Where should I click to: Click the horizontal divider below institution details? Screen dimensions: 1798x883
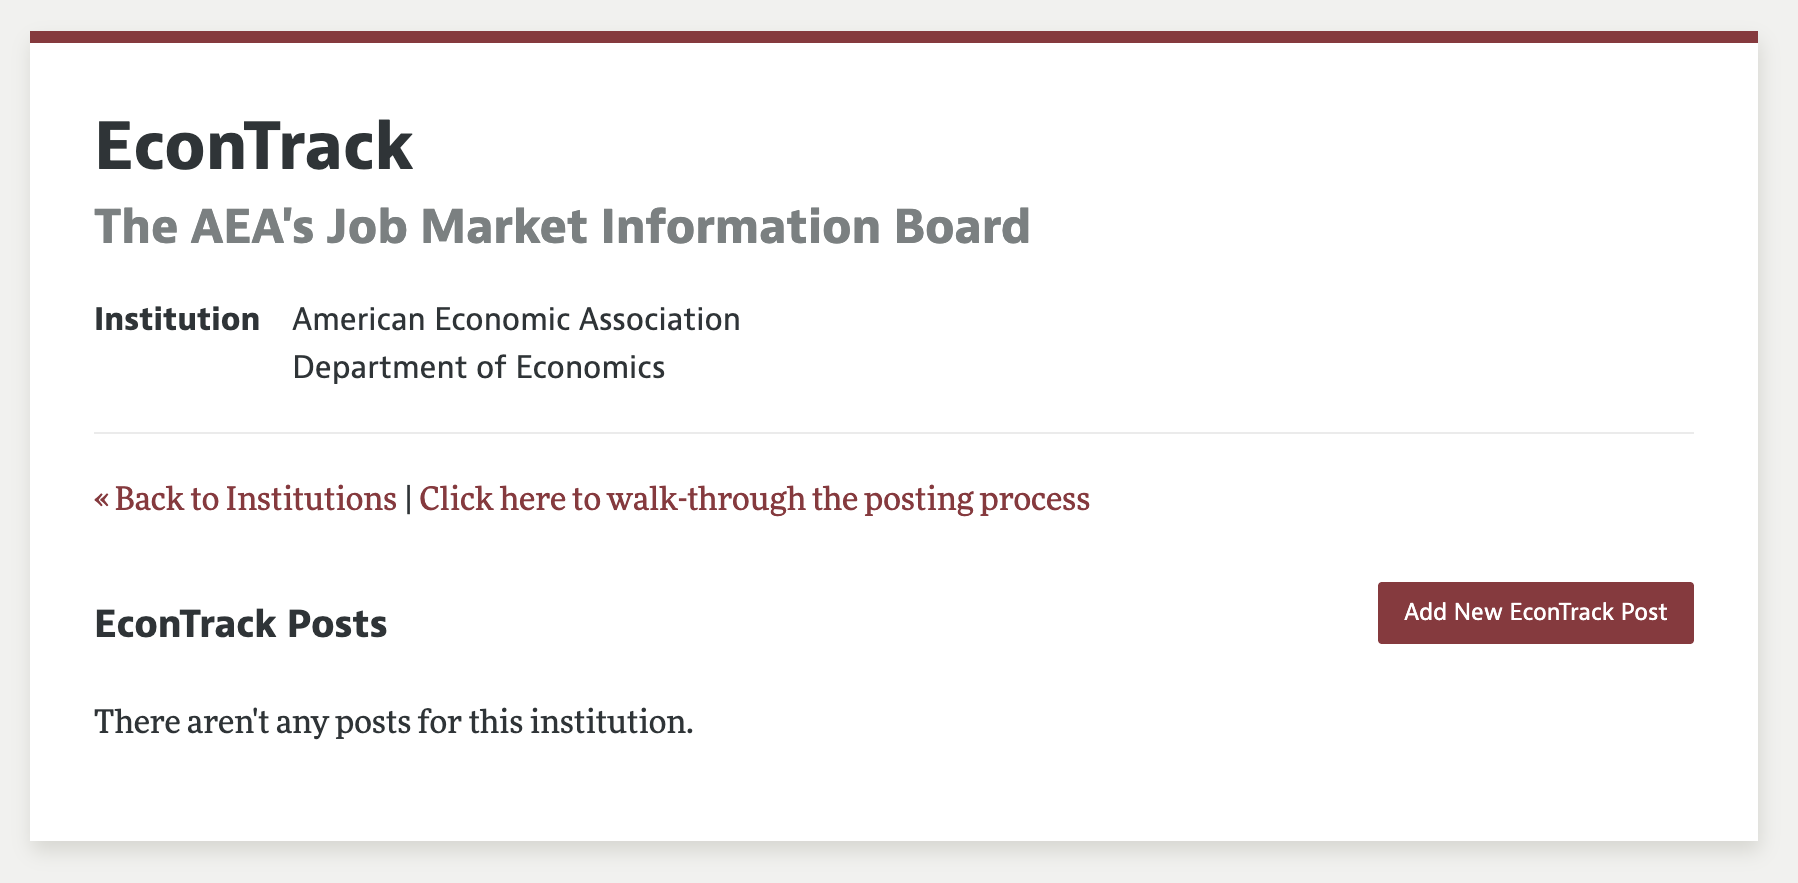[x=893, y=433]
